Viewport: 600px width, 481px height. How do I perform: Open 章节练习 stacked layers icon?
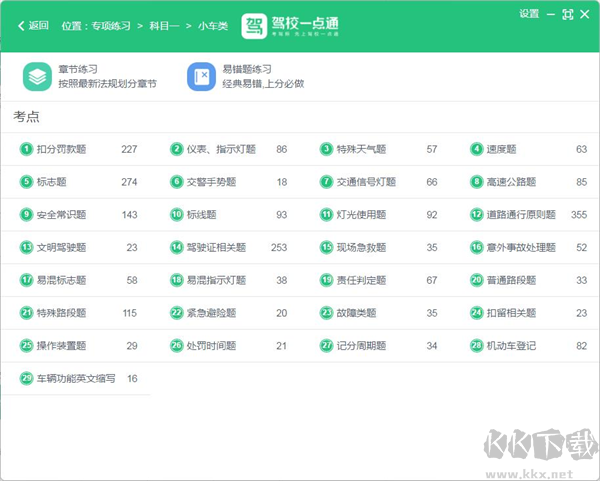point(37,77)
